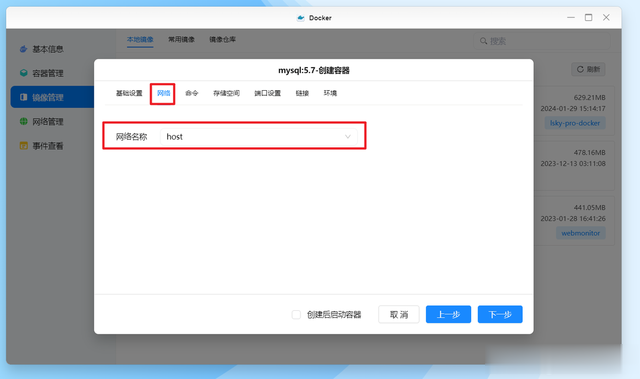
Task: Open the 网络名称 host dropdown
Action: point(259,137)
